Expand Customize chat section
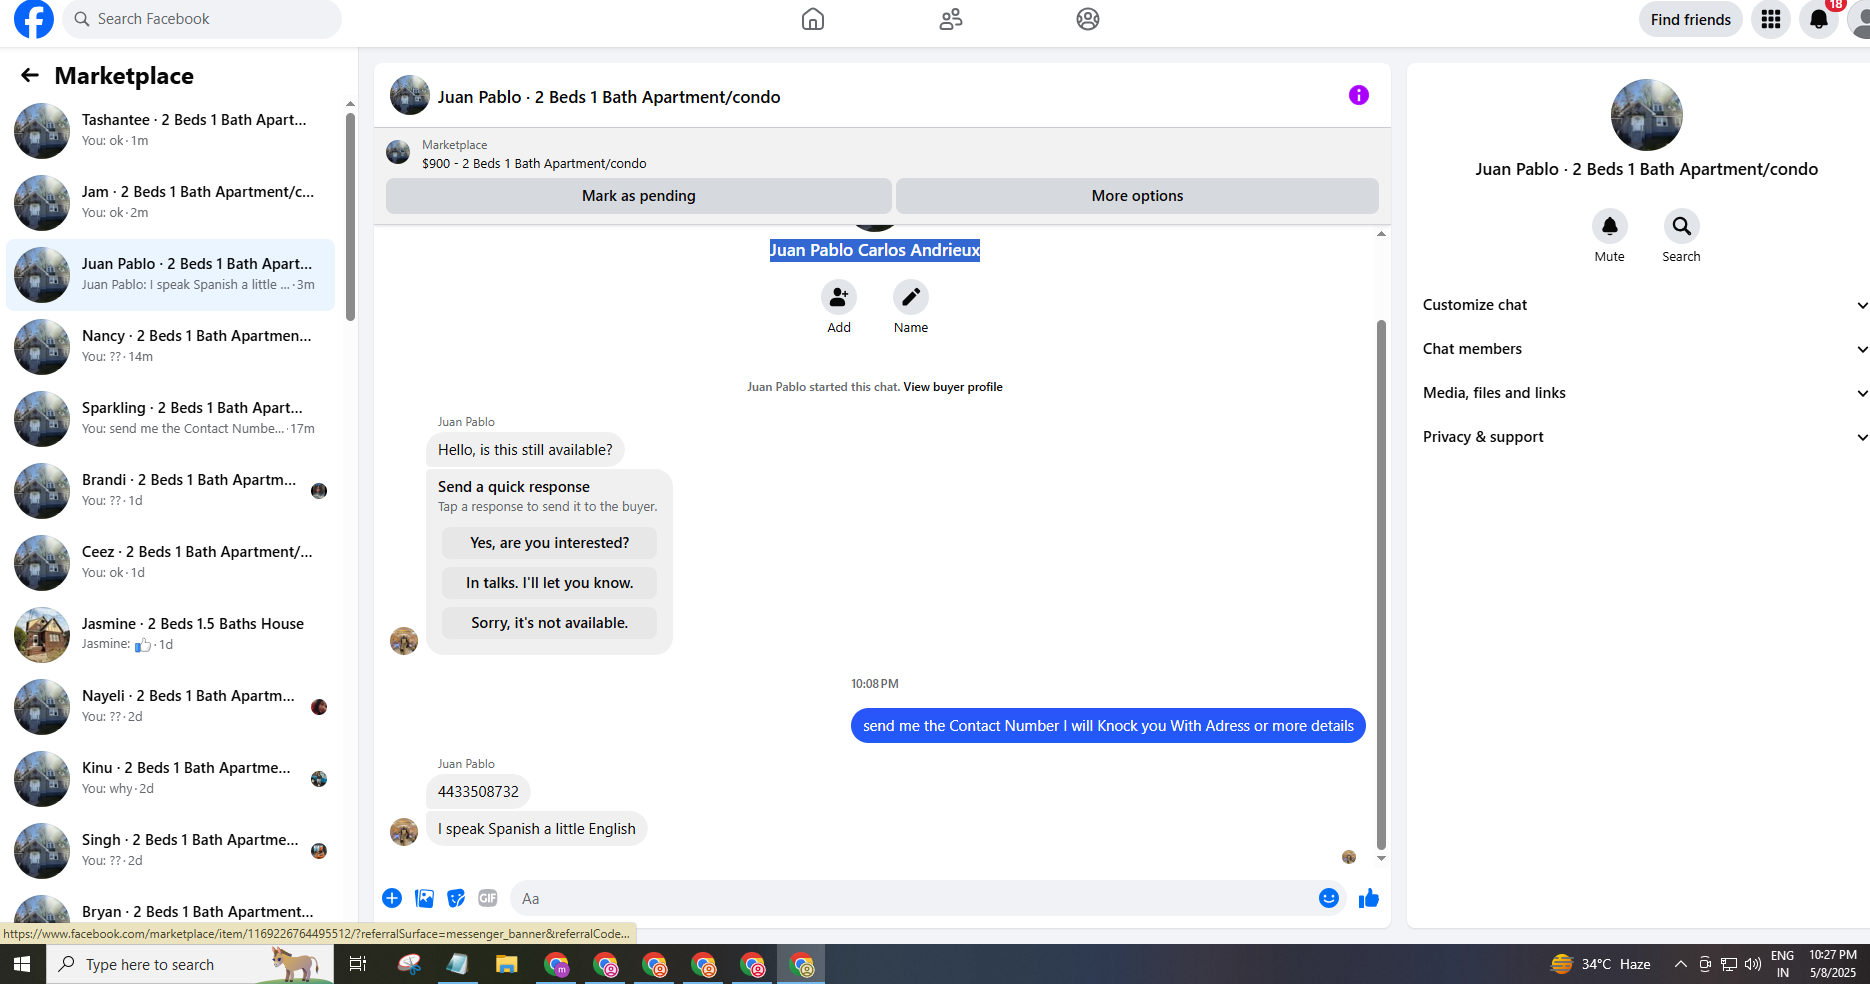Image resolution: width=1870 pixels, height=984 pixels. click(1645, 305)
